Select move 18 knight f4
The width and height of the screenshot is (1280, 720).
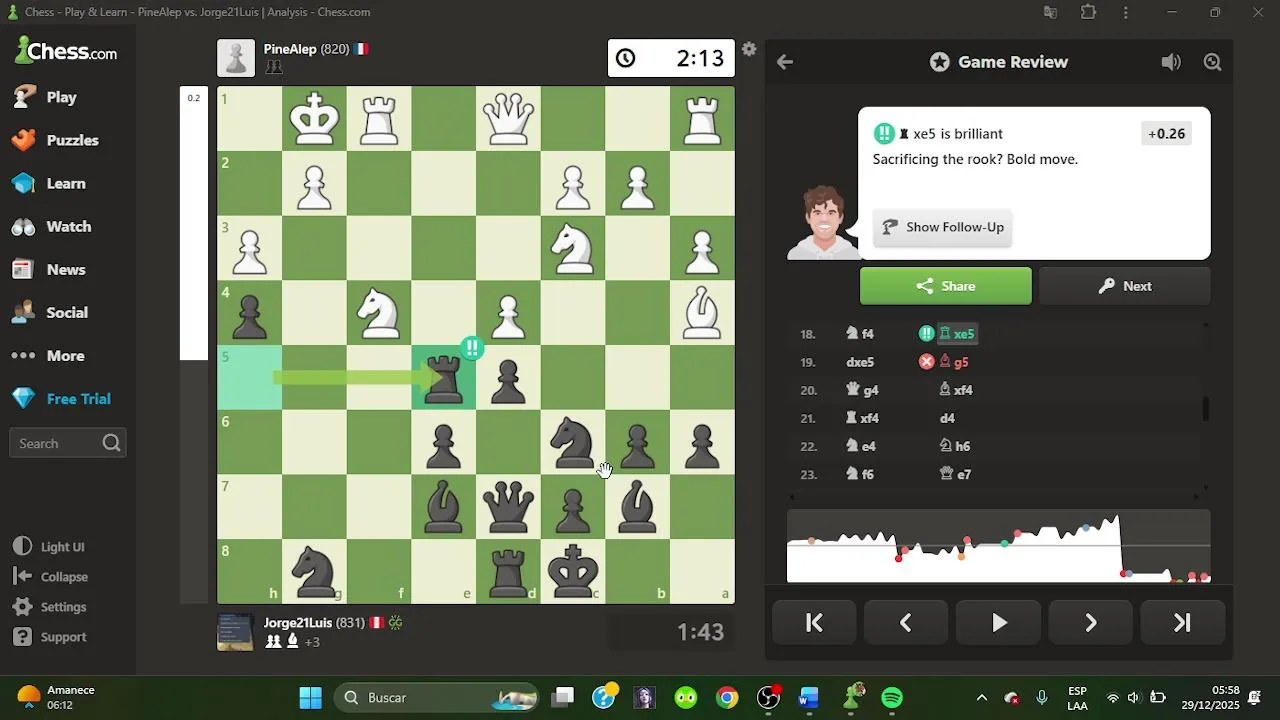tap(860, 334)
